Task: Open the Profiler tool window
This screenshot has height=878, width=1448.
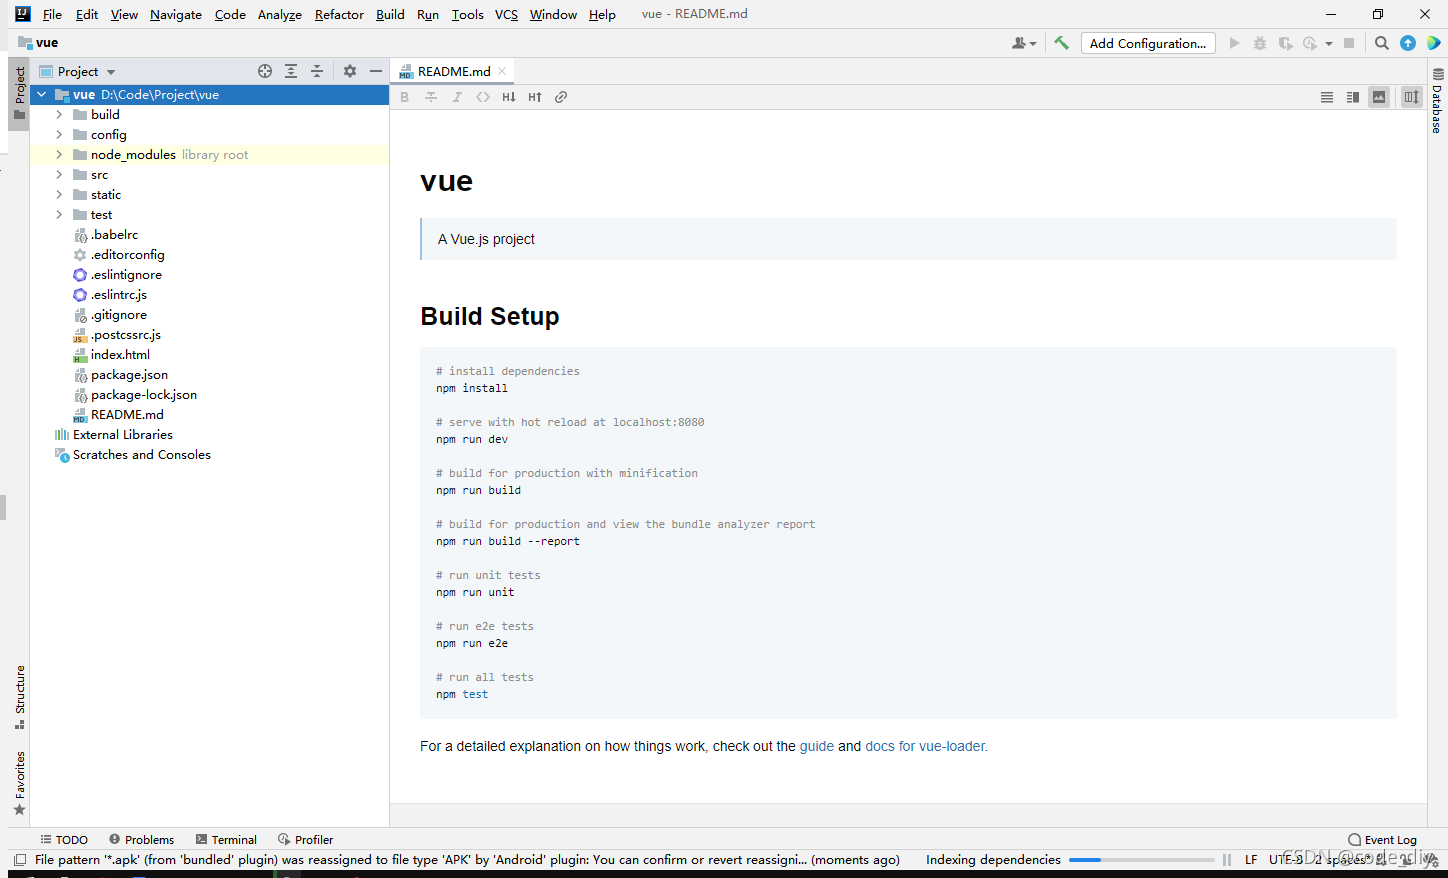Action: point(306,840)
